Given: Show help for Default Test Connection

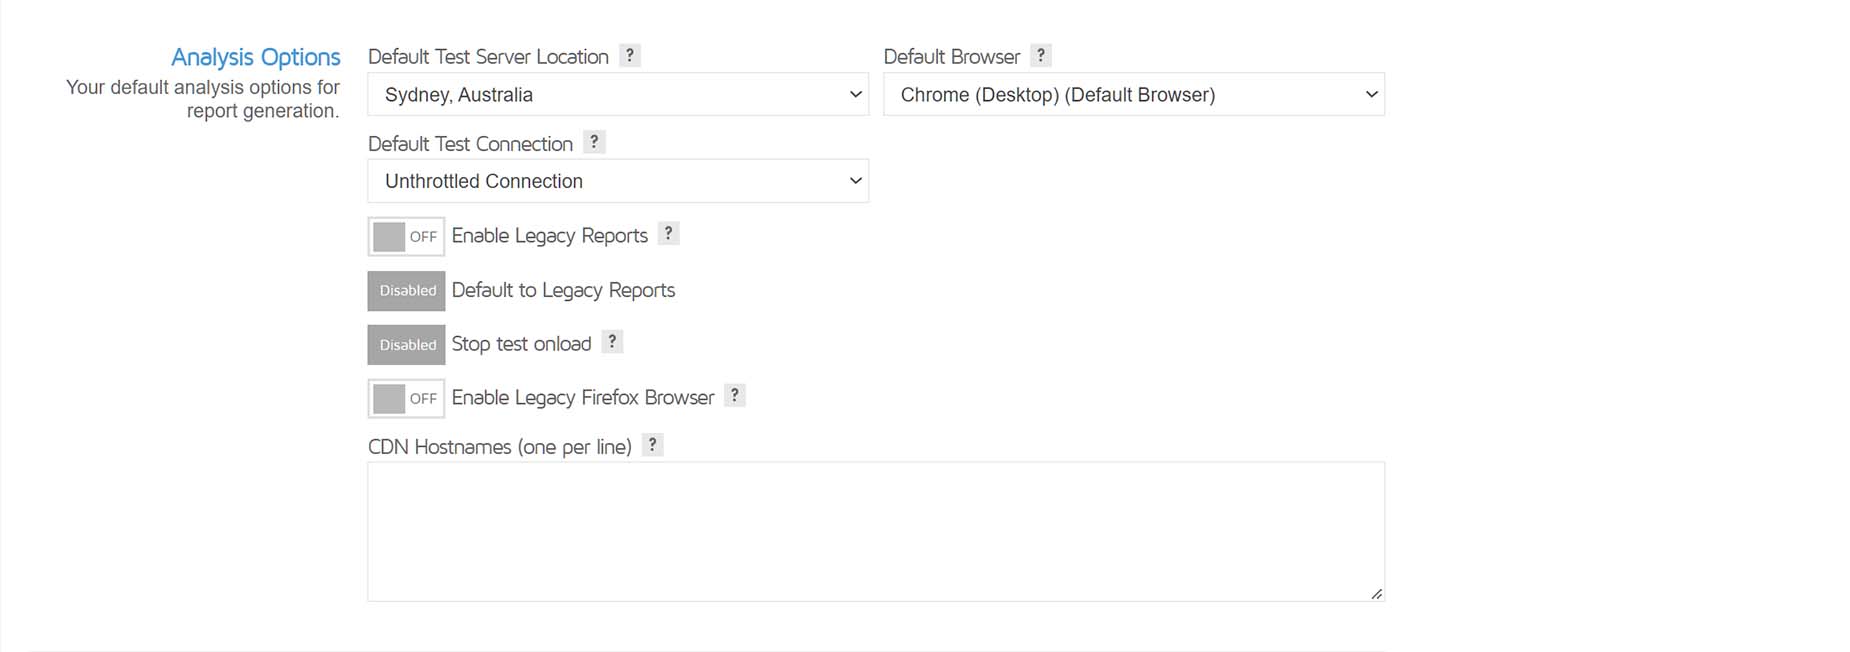Looking at the screenshot, I should 594,142.
